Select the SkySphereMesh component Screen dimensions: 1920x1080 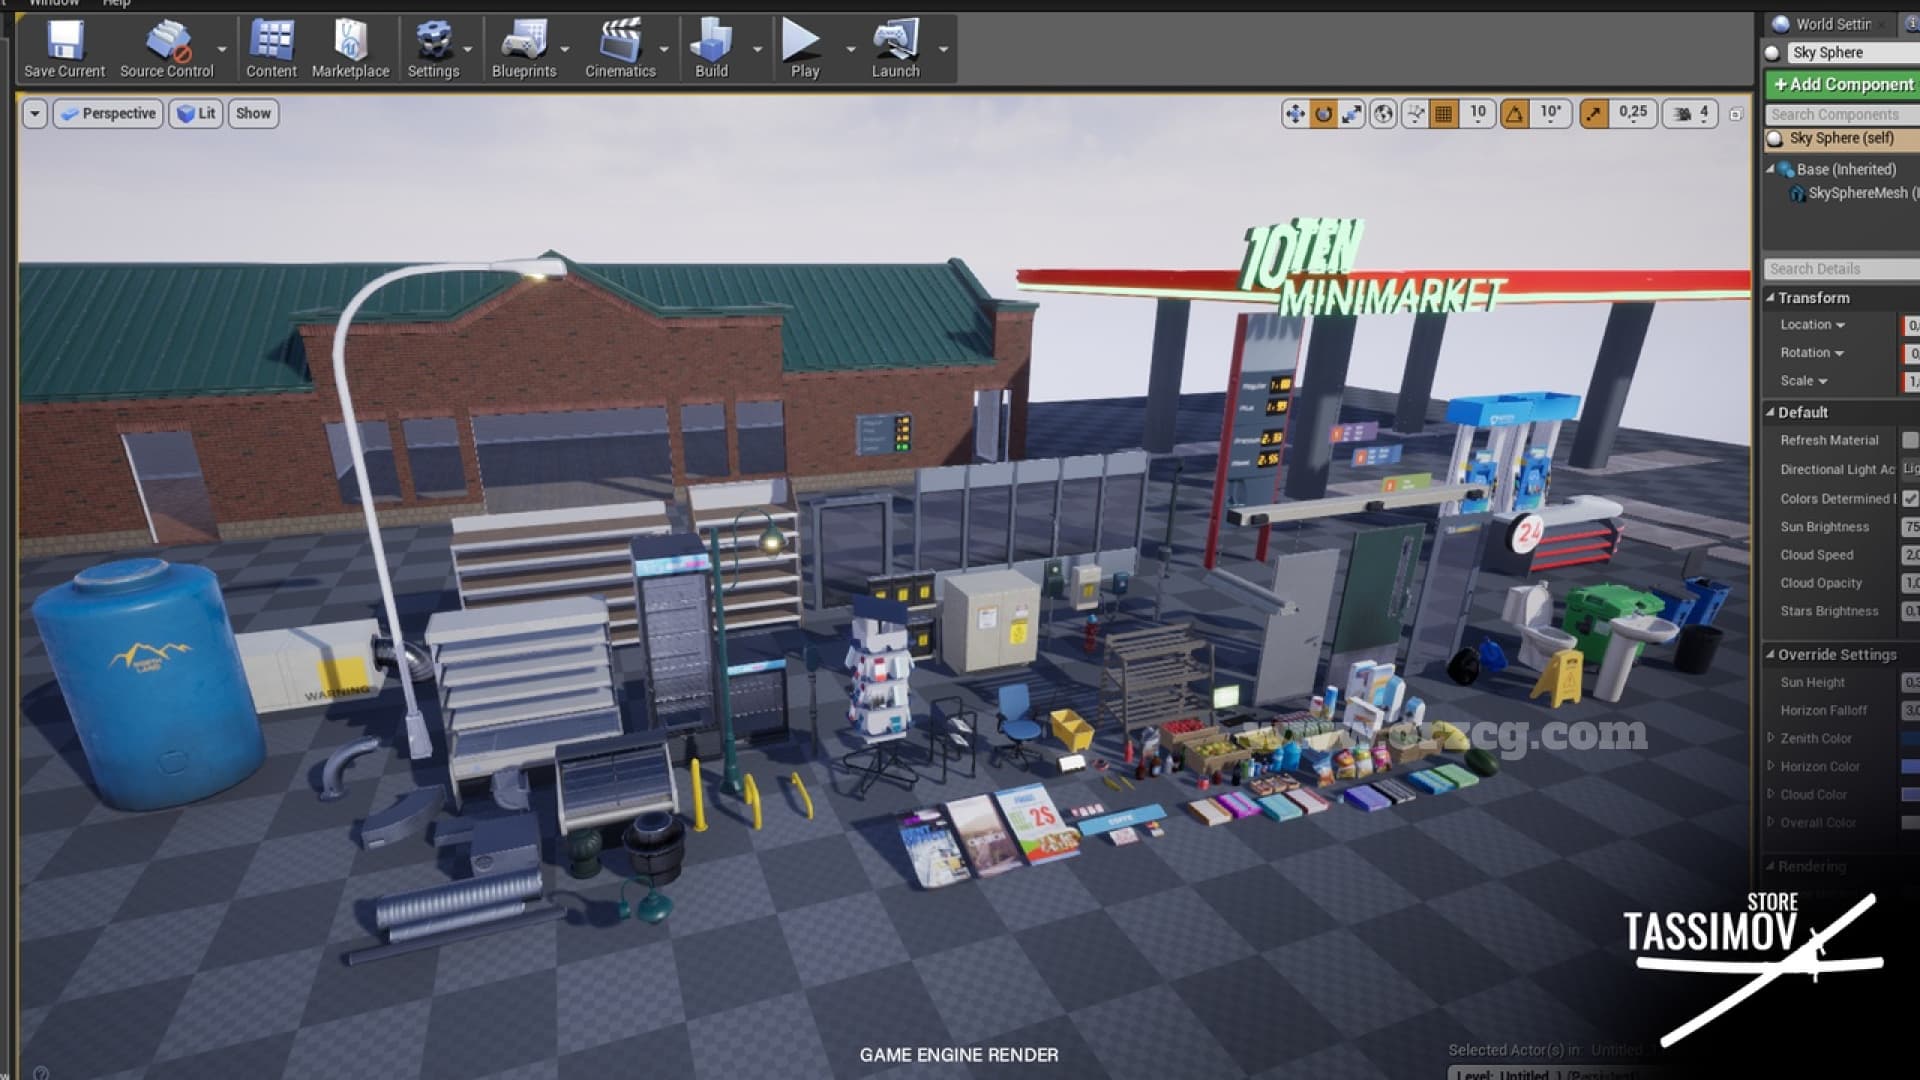click(1853, 193)
